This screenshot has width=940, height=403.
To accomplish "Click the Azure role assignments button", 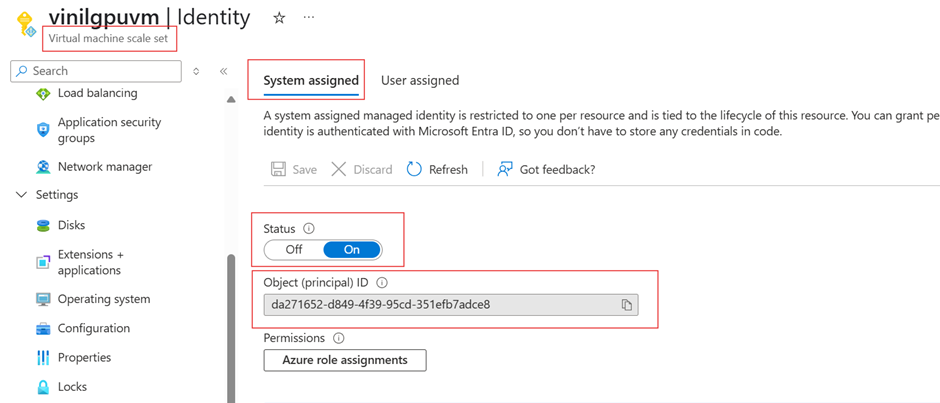I will click(345, 360).
